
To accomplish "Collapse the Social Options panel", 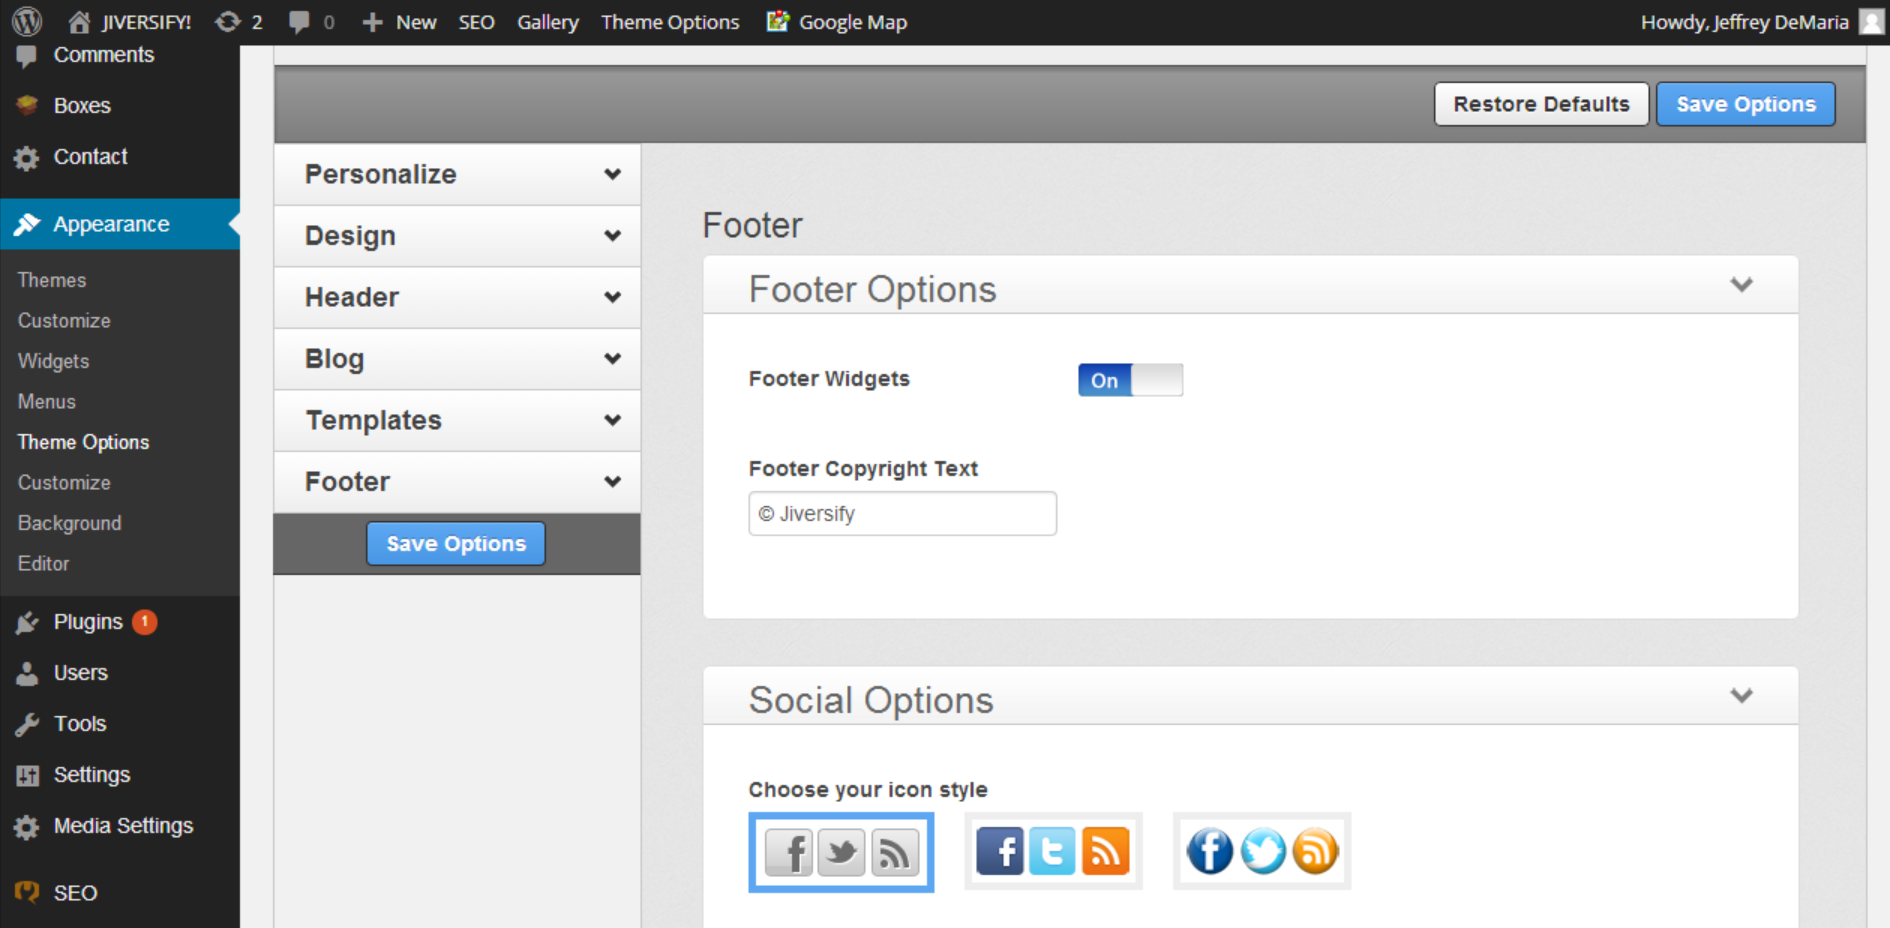I will tap(1741, 696).
